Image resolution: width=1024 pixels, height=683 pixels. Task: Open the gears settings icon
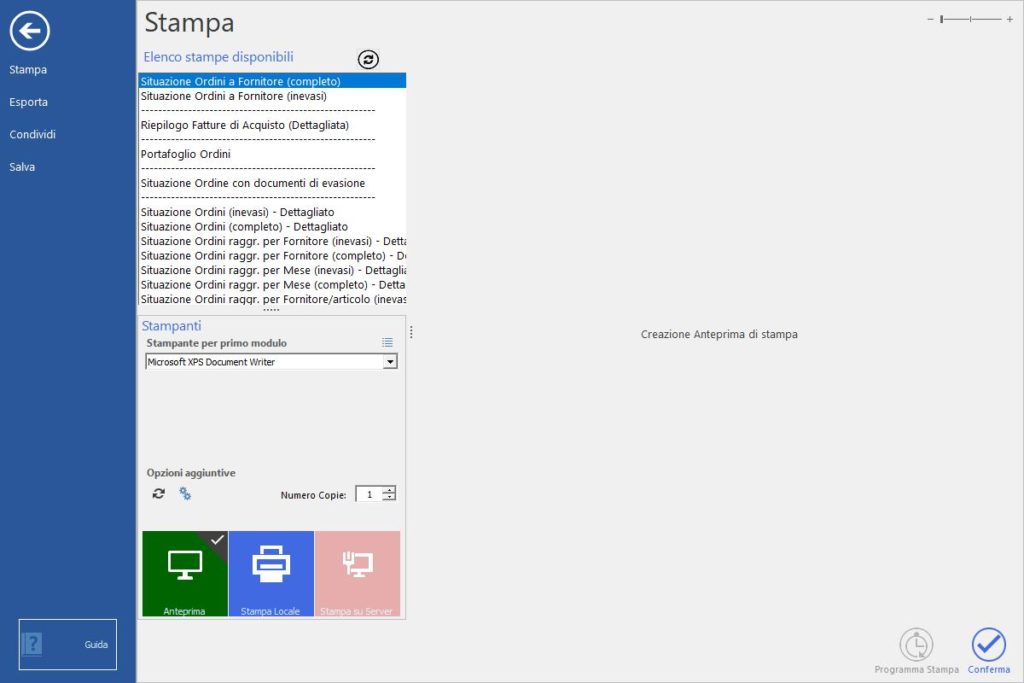185,494
